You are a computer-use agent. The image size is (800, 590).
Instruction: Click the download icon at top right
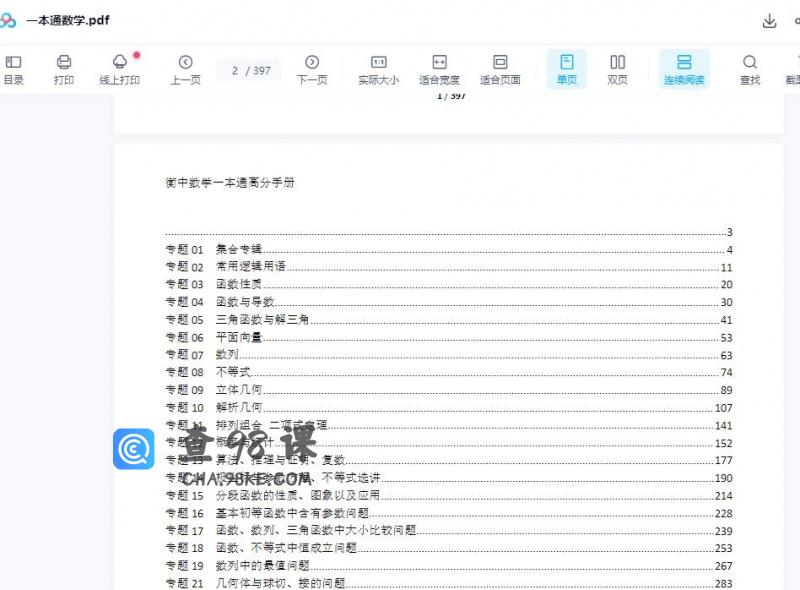(768, 20)
